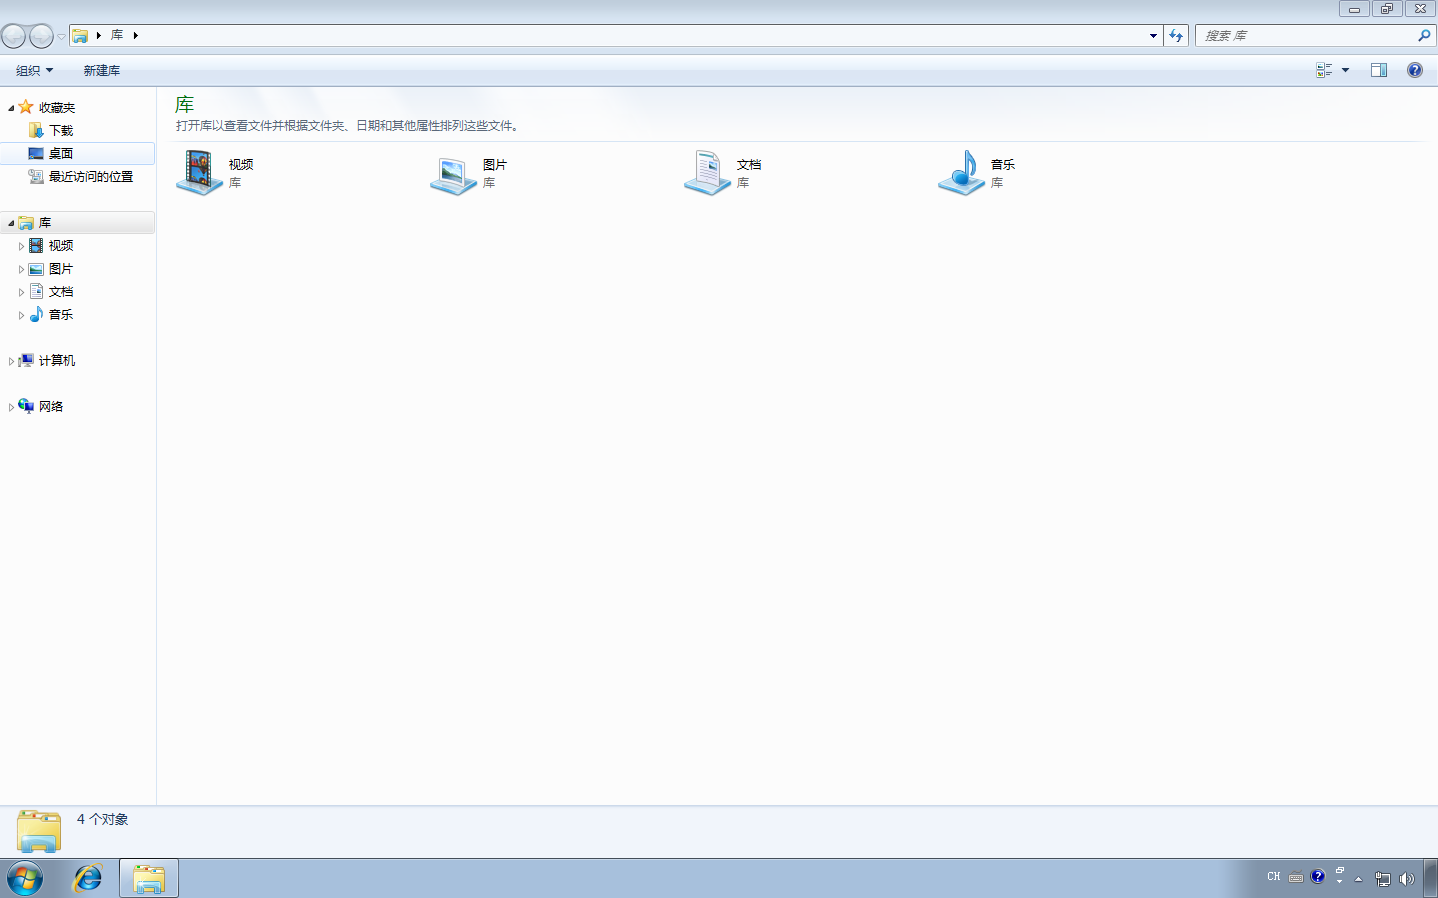
Task: Collapse the 库 node in the navigation pane
Action: point(11,223)
